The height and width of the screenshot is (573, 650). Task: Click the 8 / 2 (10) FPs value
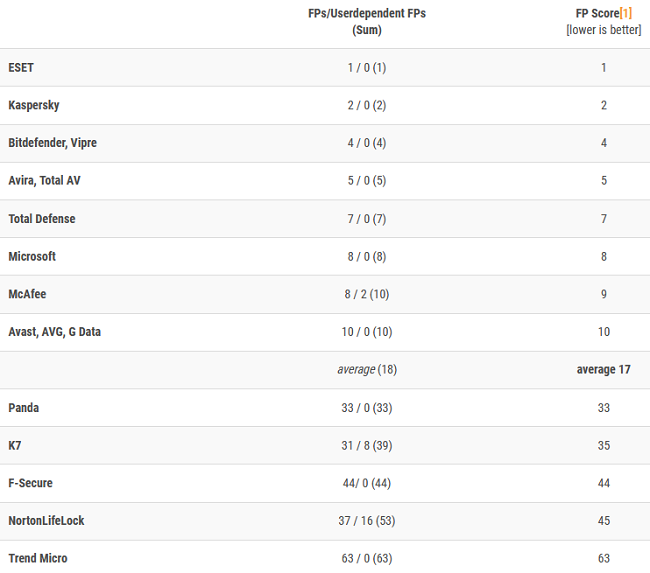367,294
